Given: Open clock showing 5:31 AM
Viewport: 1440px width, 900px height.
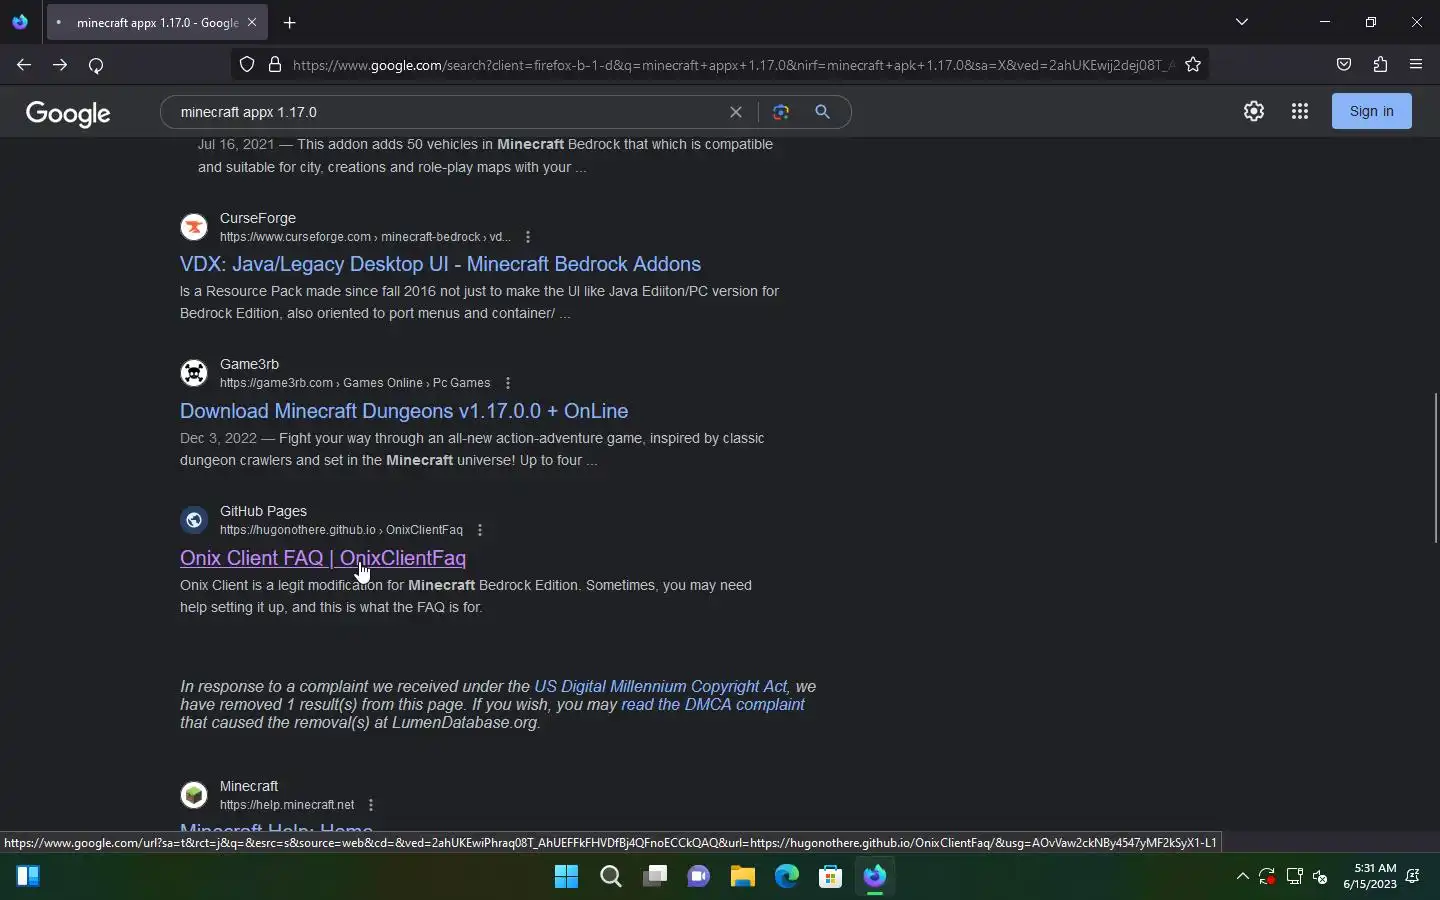Looking at the screenshot, I should 1370,876.
